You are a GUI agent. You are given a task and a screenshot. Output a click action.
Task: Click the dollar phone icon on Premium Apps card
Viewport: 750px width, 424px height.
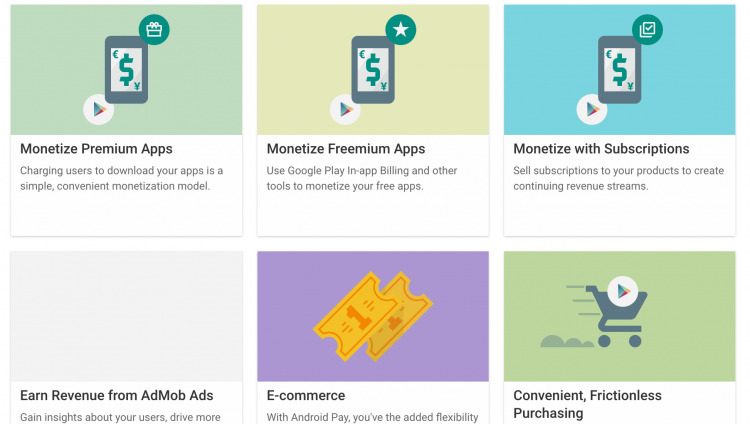pyautogui.click(x=126, y=70)
